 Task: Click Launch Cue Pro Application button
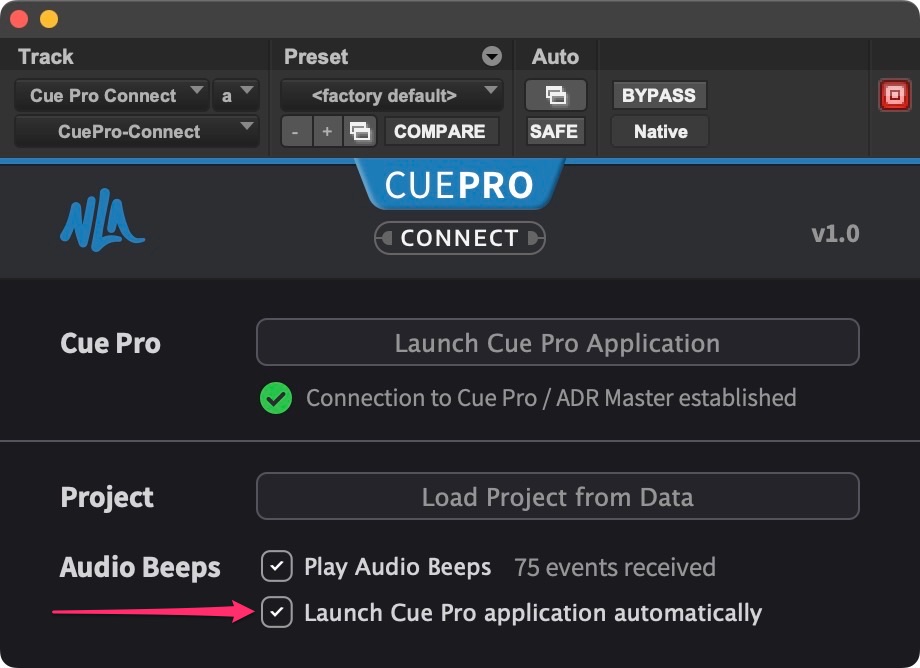tap(557, 343)
